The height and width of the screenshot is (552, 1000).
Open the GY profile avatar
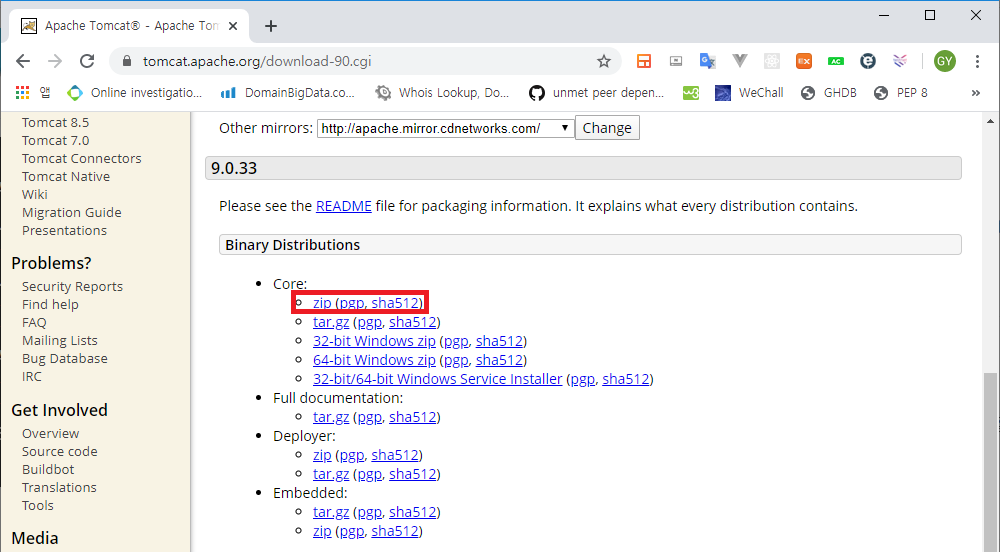point(945,61)
